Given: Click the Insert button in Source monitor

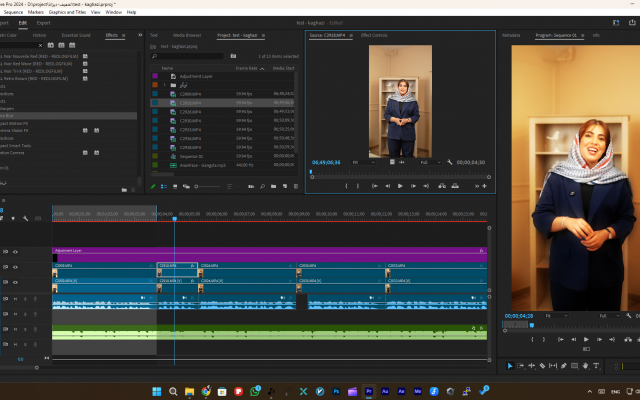Looking at the screenshot, I should coord(440,186).
